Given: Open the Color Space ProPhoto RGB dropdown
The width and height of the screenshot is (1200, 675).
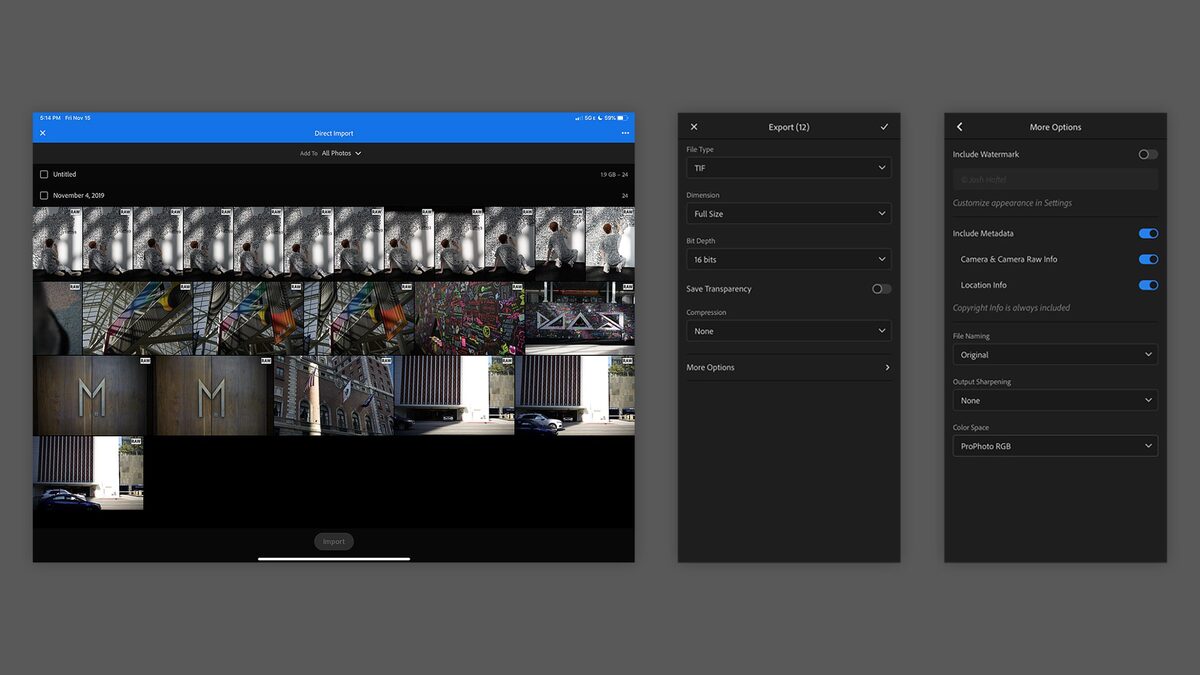Looking at the screenshot, I should coord(1055,446).
